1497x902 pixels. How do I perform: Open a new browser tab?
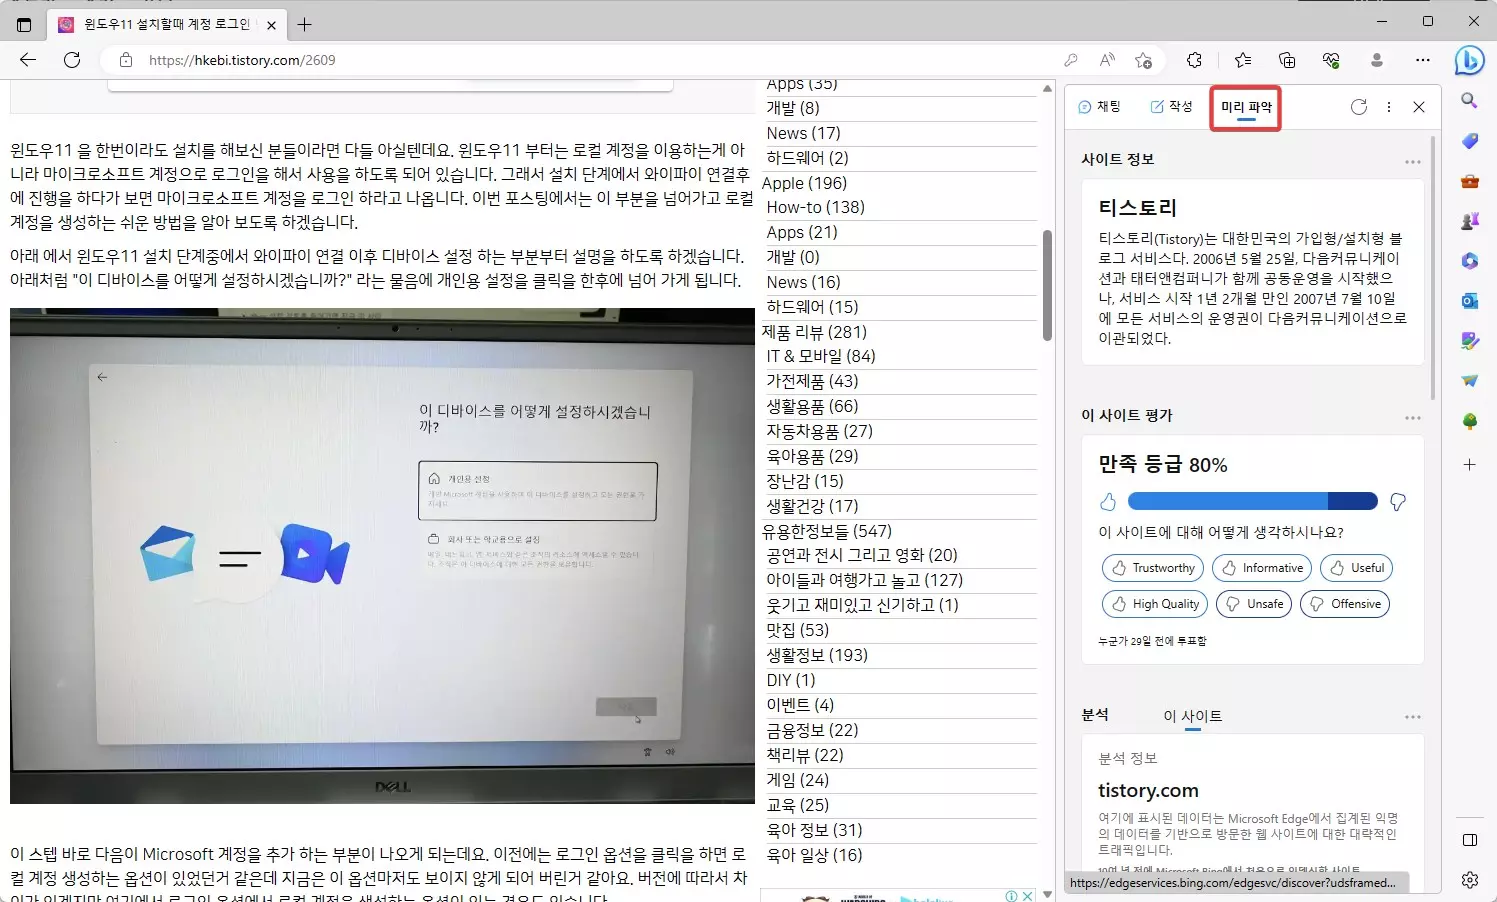pos(305,24)
